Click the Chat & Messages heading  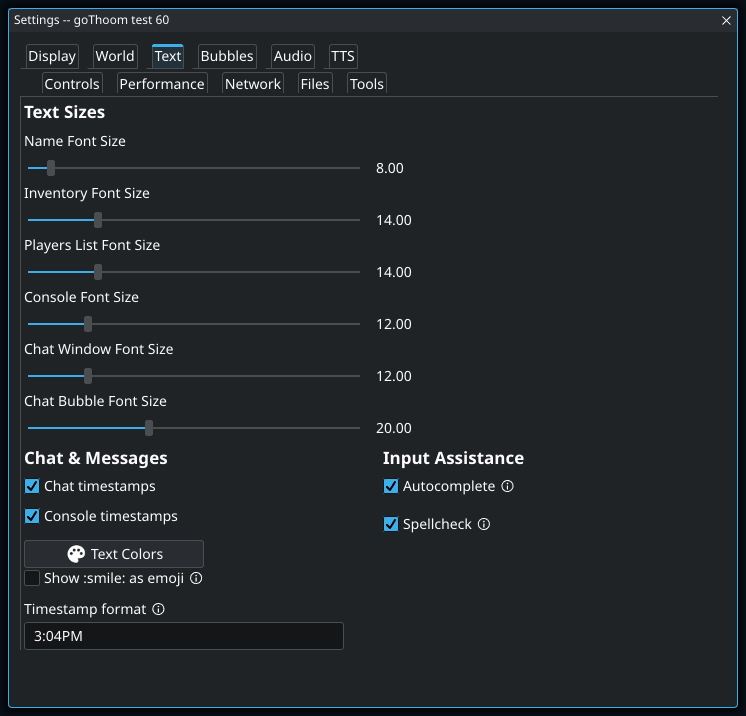click(x=96, y=458)
